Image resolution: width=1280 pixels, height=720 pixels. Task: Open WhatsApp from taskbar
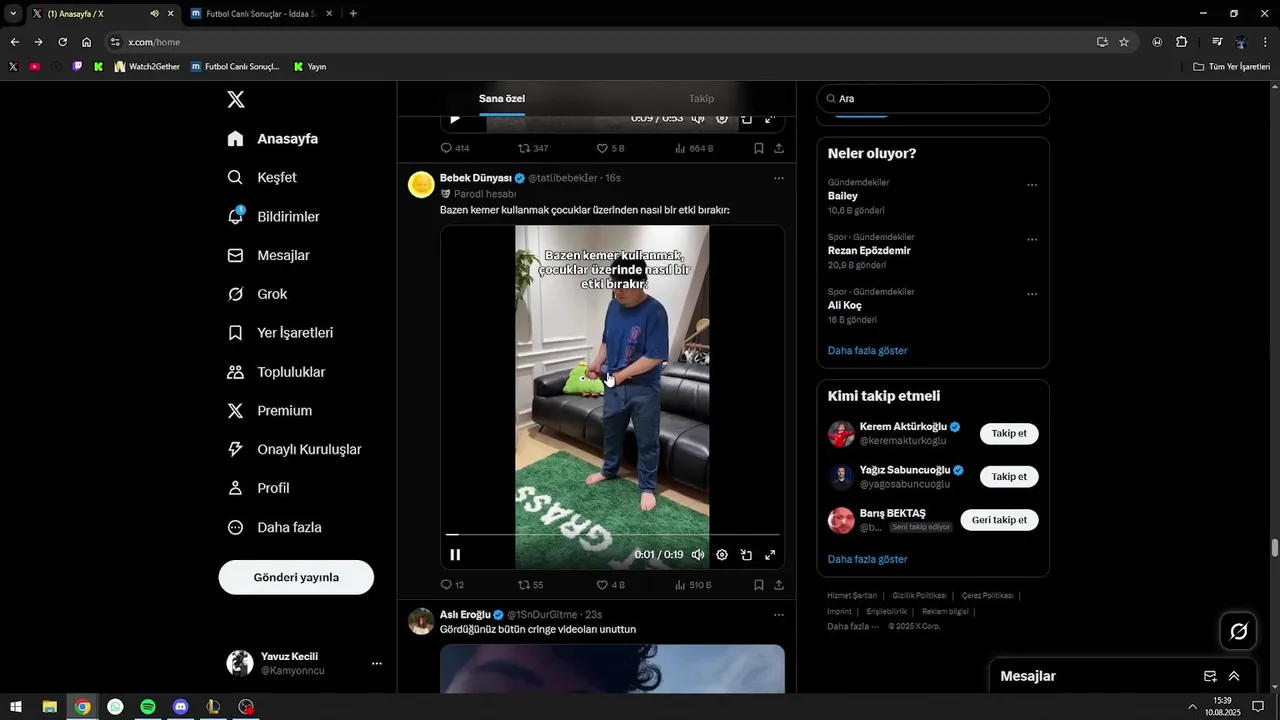115,707
